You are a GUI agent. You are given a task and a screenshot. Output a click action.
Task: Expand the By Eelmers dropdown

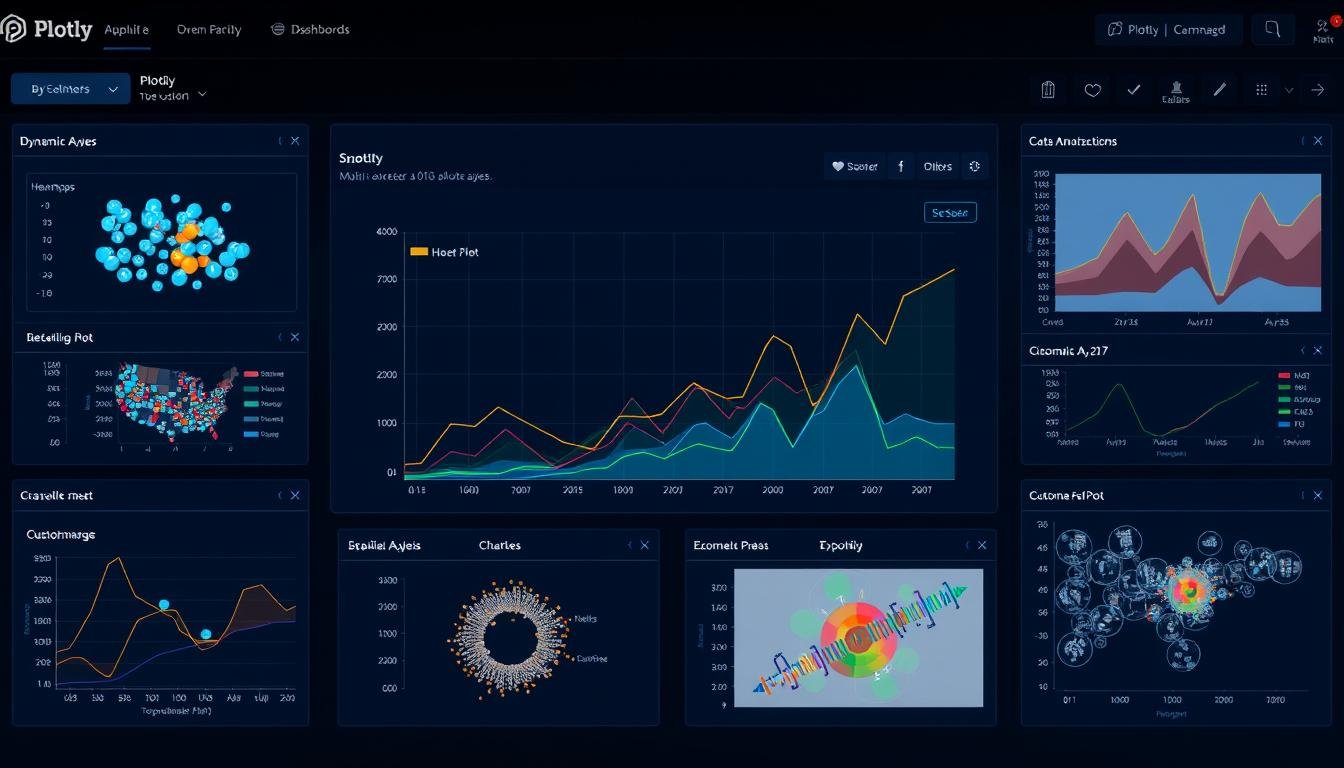(x=70, y=89)
